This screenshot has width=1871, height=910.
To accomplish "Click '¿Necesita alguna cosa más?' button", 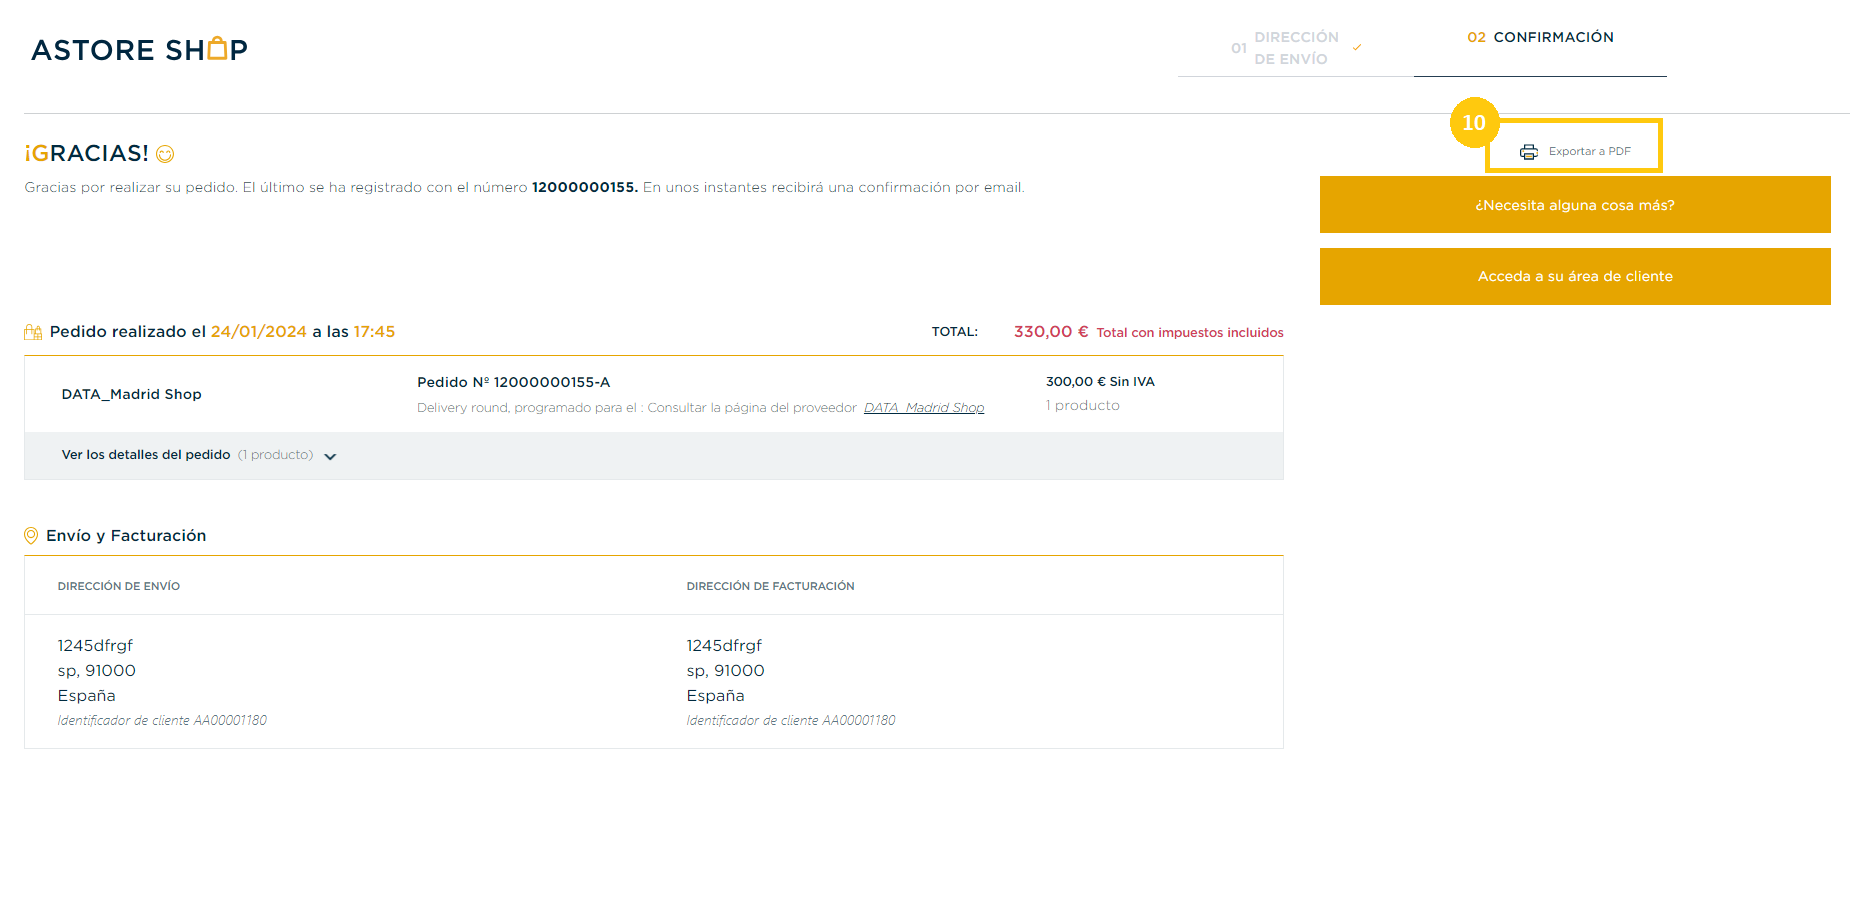I will point(1575,205).
